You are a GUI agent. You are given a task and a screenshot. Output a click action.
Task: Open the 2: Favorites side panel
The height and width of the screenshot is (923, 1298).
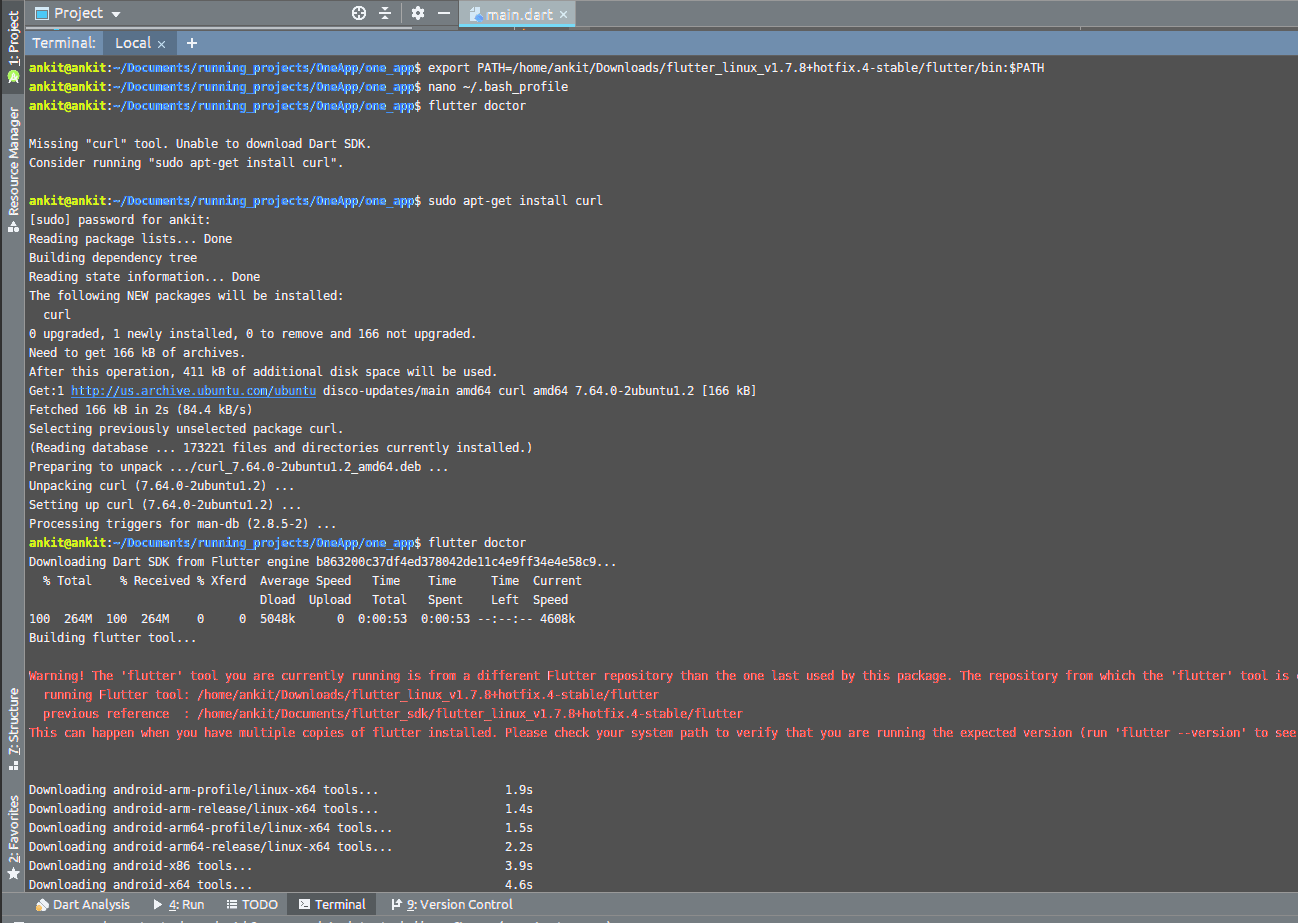click(13, 837)
